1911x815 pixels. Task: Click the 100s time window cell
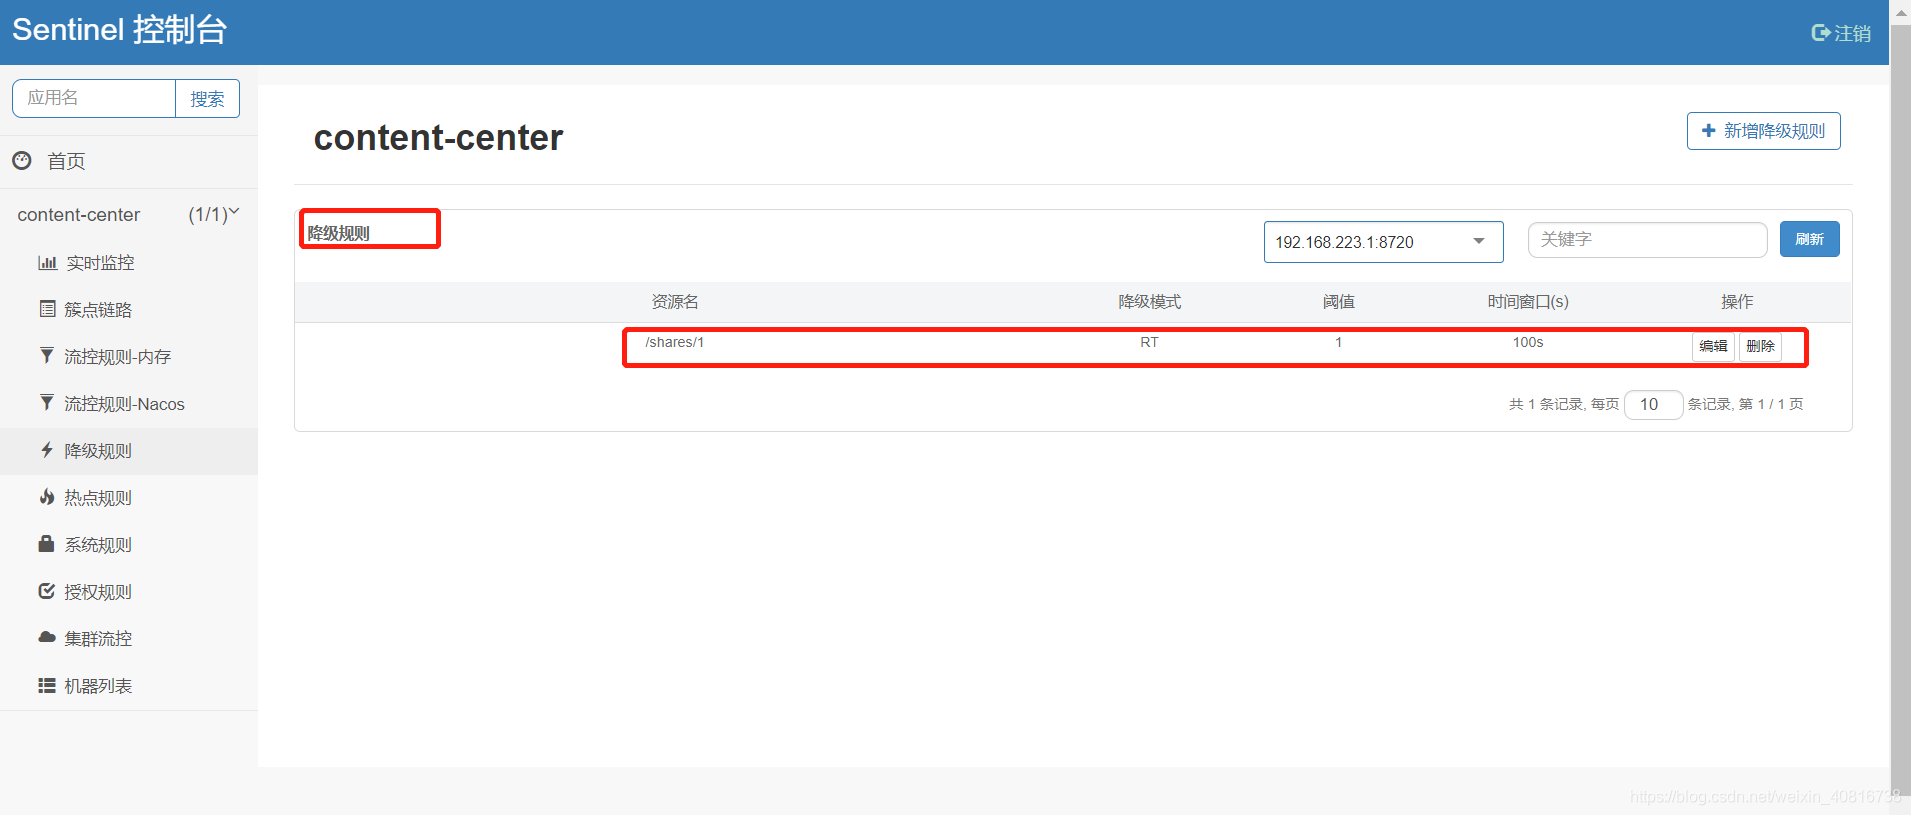tap(1528, 342)
